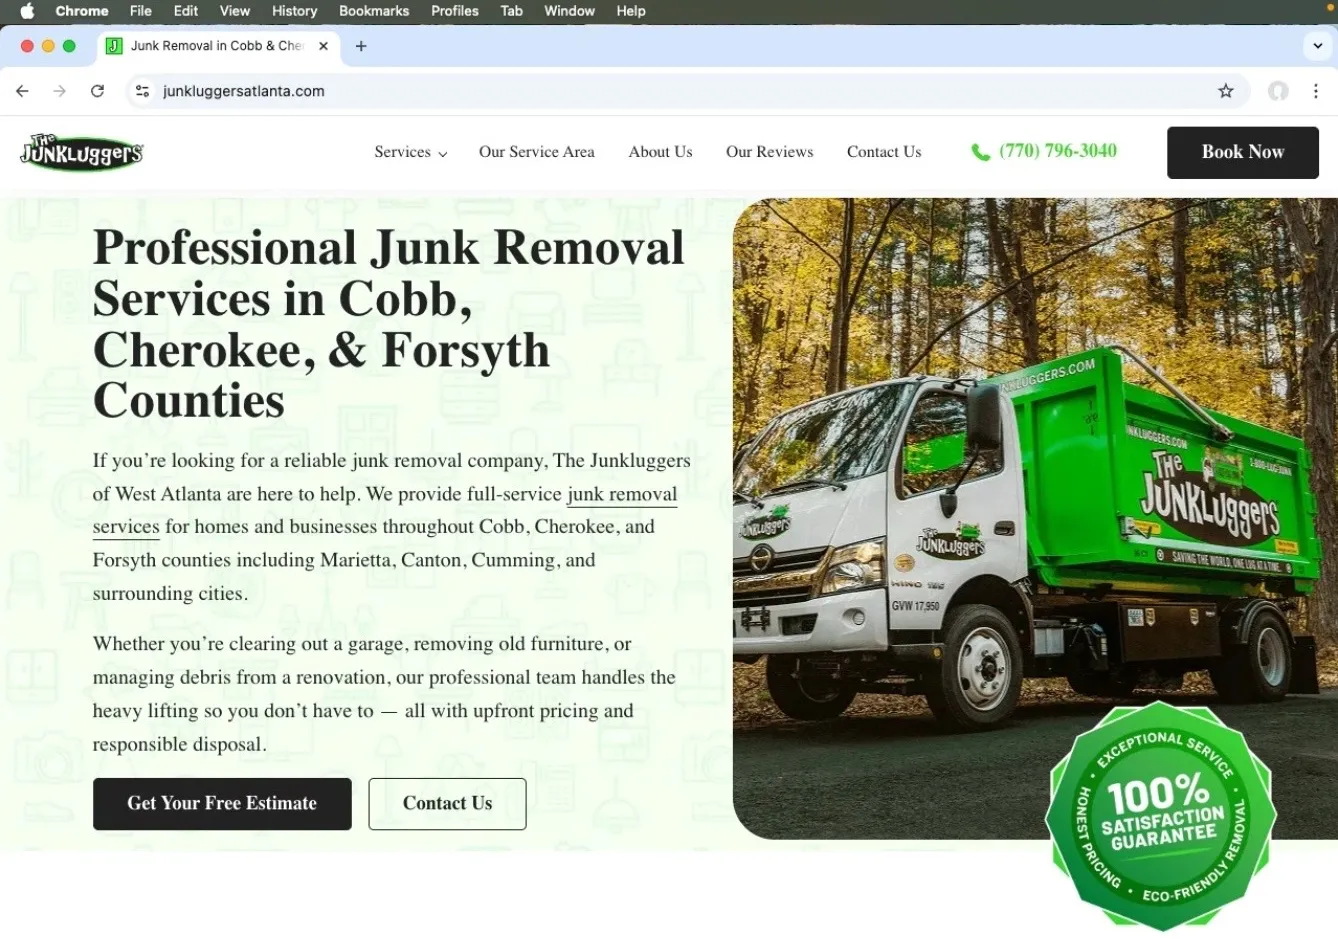
Task: Open the About Us page
Action: [x=660, y=152]
